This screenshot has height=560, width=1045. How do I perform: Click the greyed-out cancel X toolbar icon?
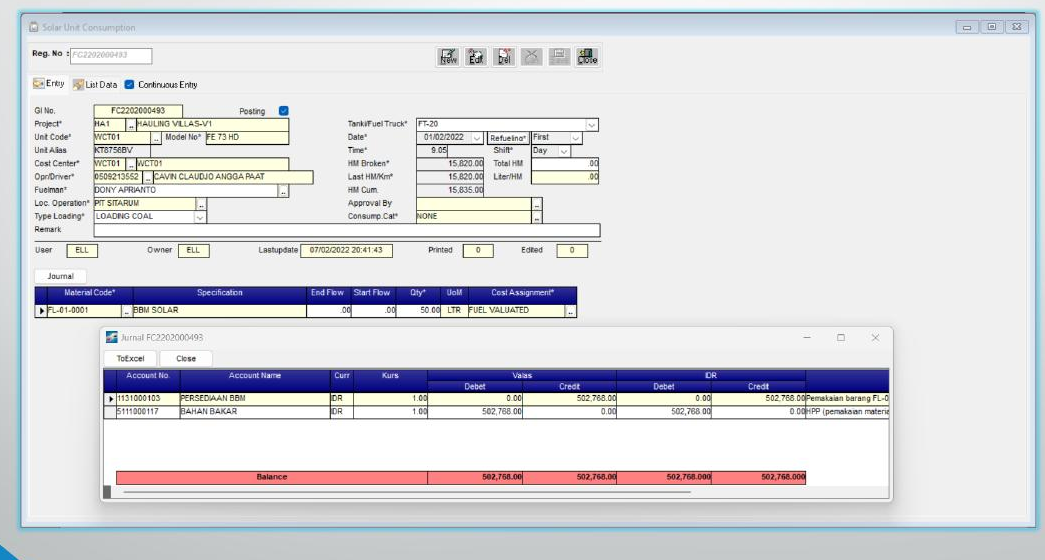pyautogui.click(x=531, y=57)
